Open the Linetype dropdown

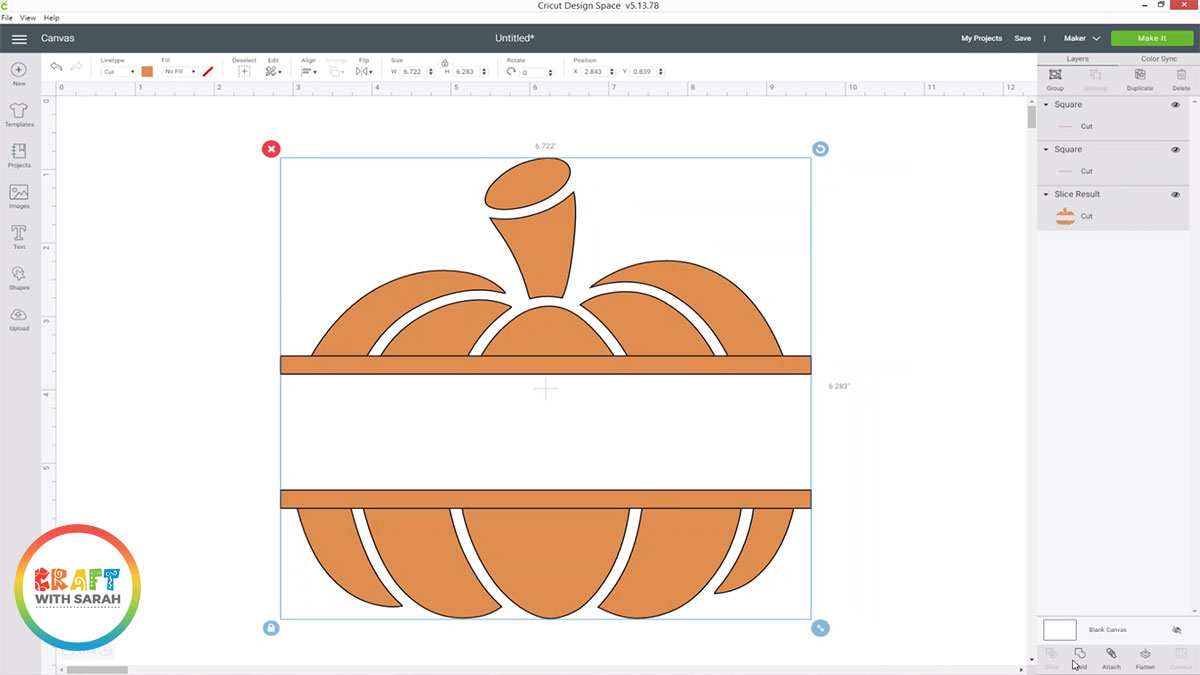[119, 72]
